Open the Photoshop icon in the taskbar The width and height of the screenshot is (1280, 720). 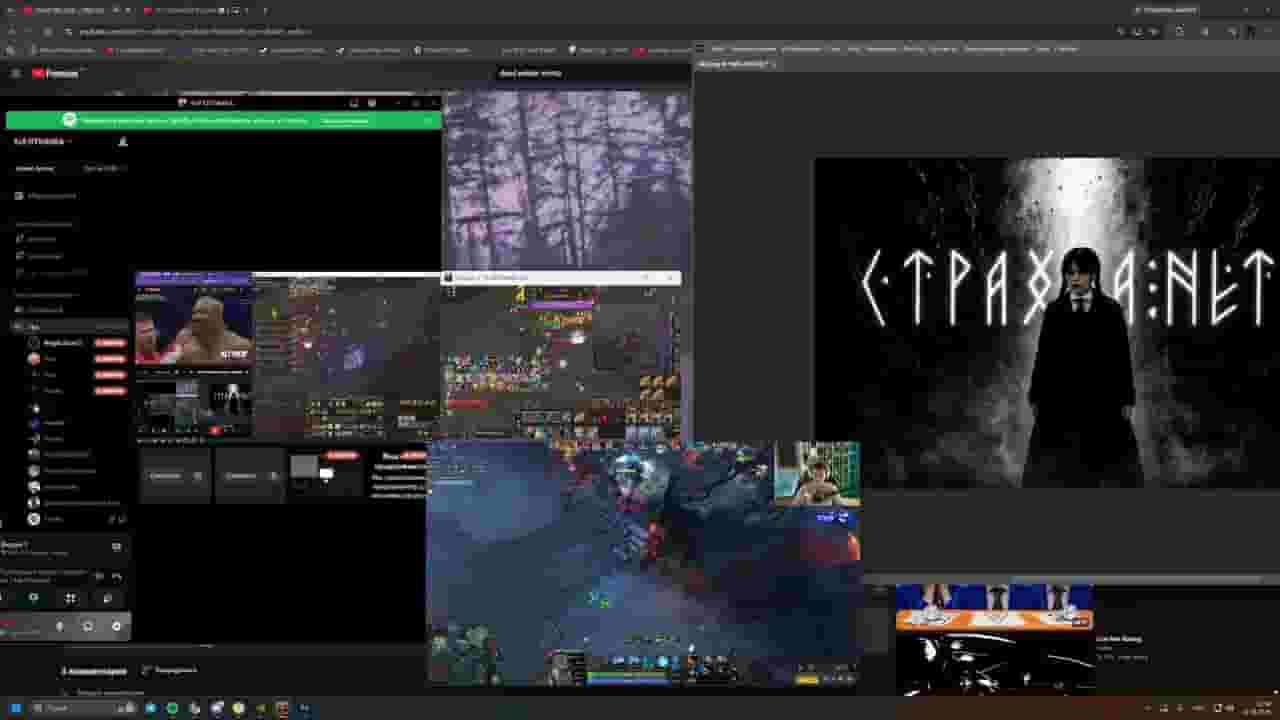[304, 708]
